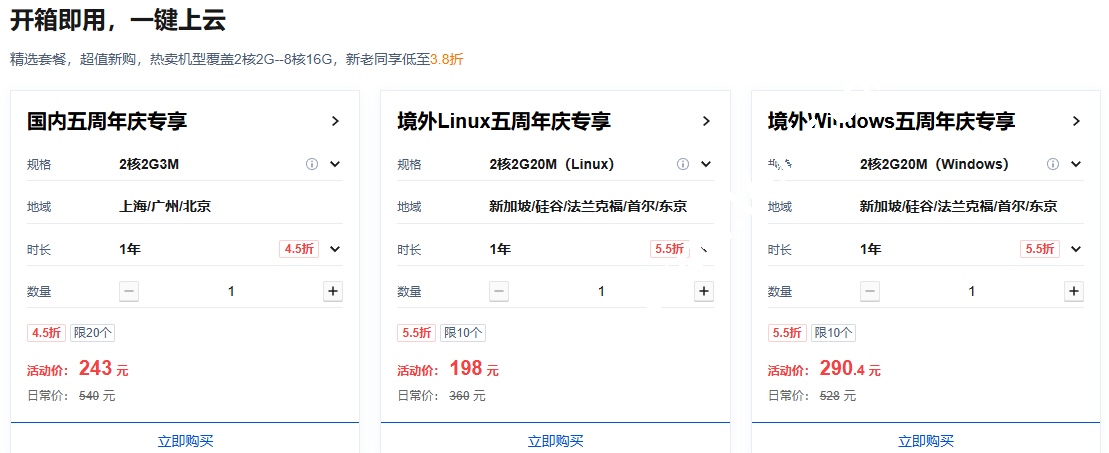This screenshot has width=1109, height=453.
Task: Click 立即购买 for 境外Windows package
Action: tap(926, 440)
